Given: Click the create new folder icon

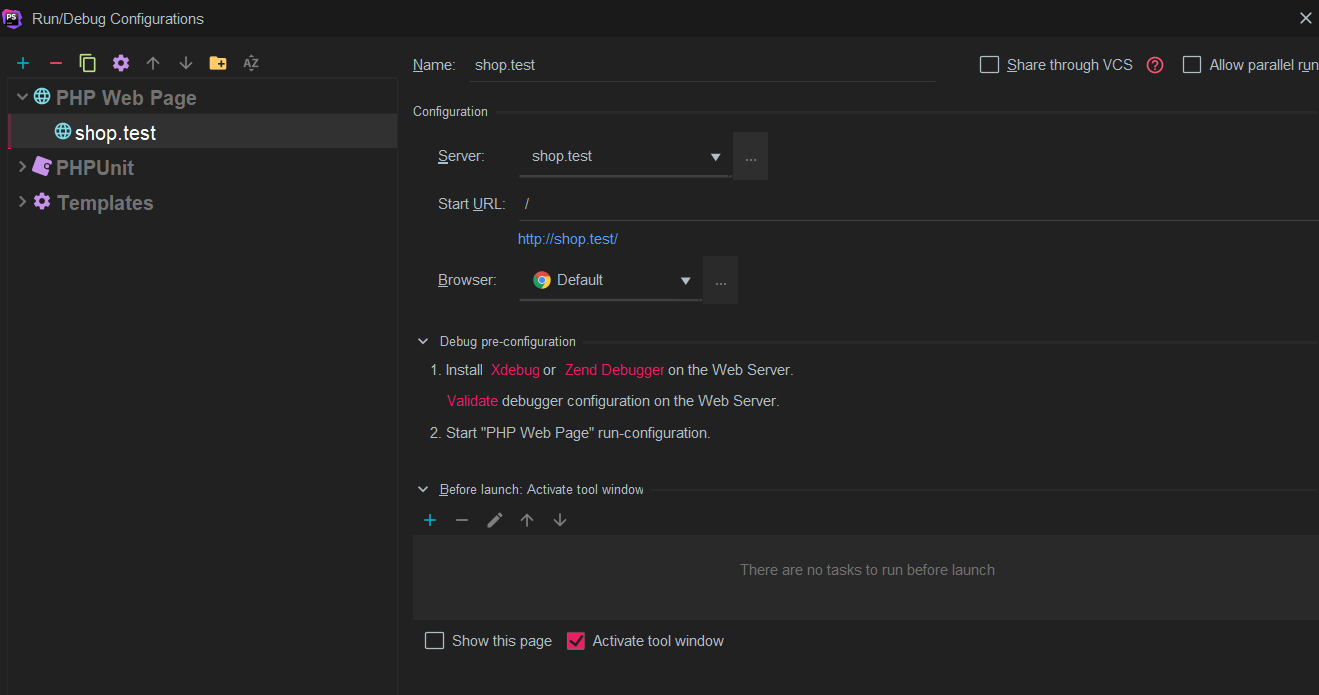Looking at the screenshot, I should click(x=218, y=63).
